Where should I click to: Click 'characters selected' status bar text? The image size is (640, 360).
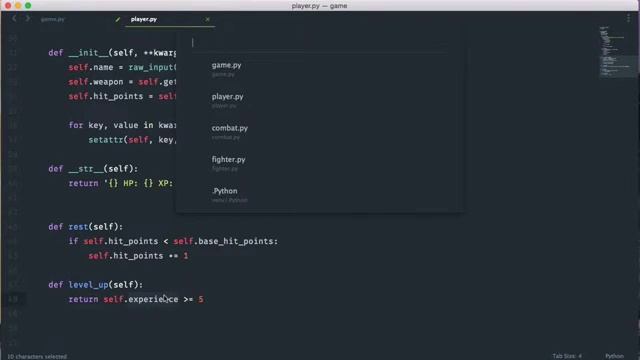point(37,357)
